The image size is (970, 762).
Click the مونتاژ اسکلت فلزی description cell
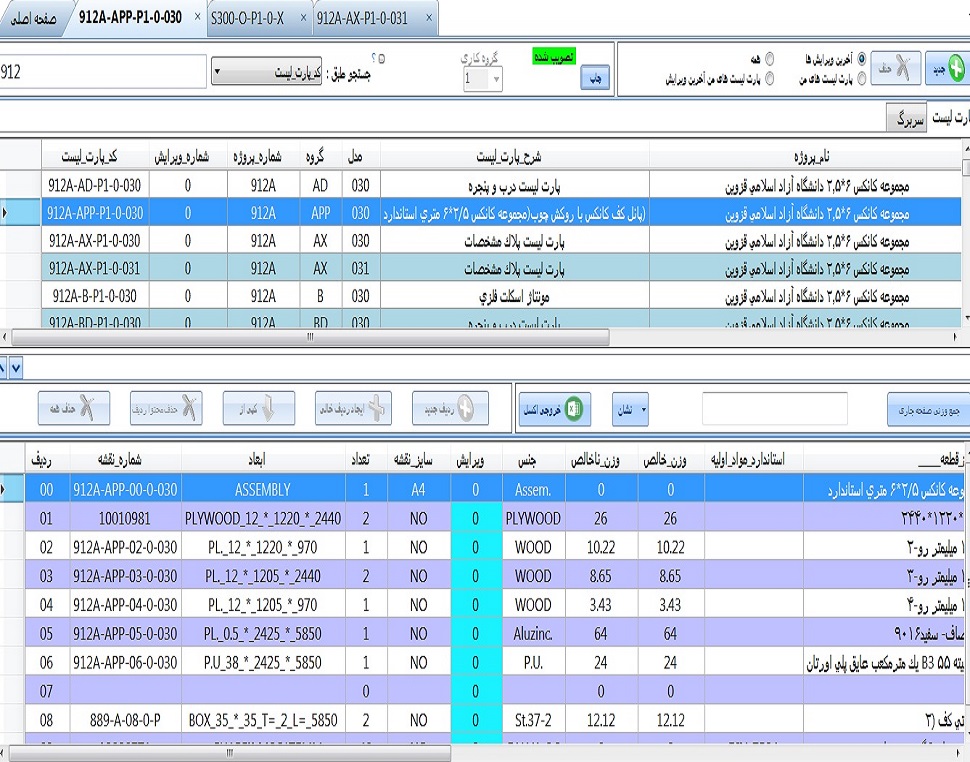click(515, 297)
